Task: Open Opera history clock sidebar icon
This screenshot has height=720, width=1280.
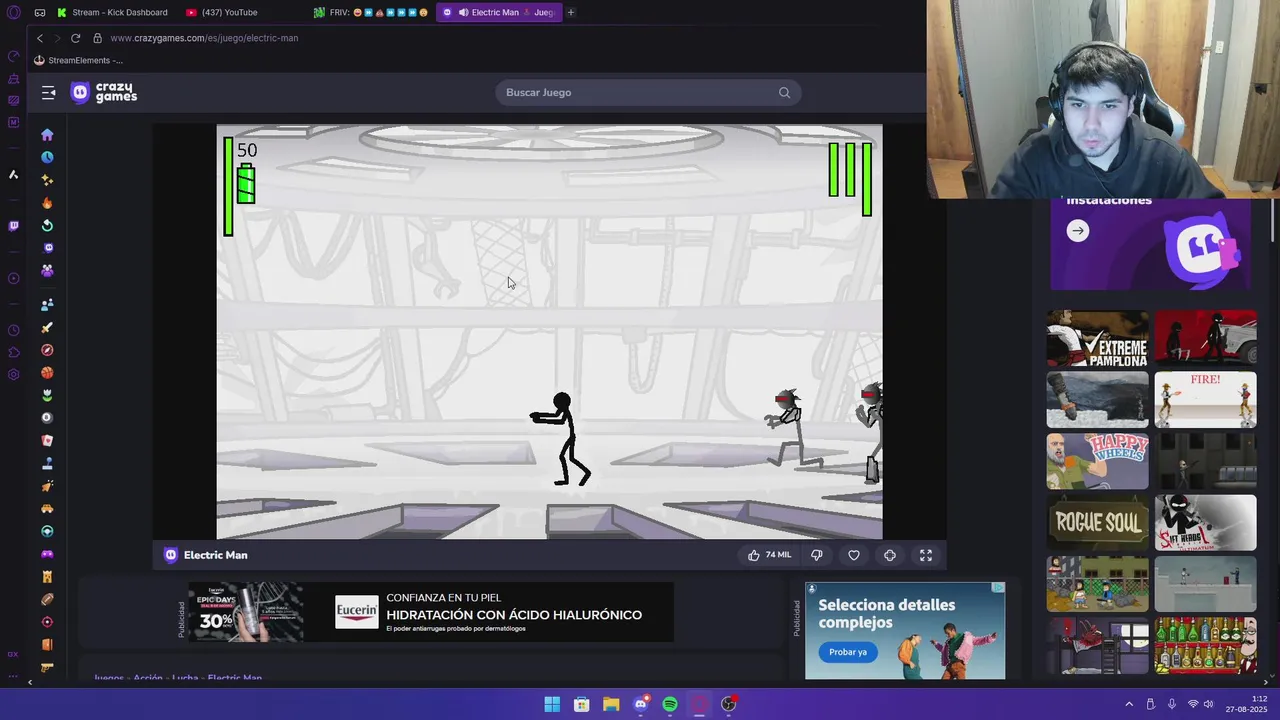Action: click(13, 330)
